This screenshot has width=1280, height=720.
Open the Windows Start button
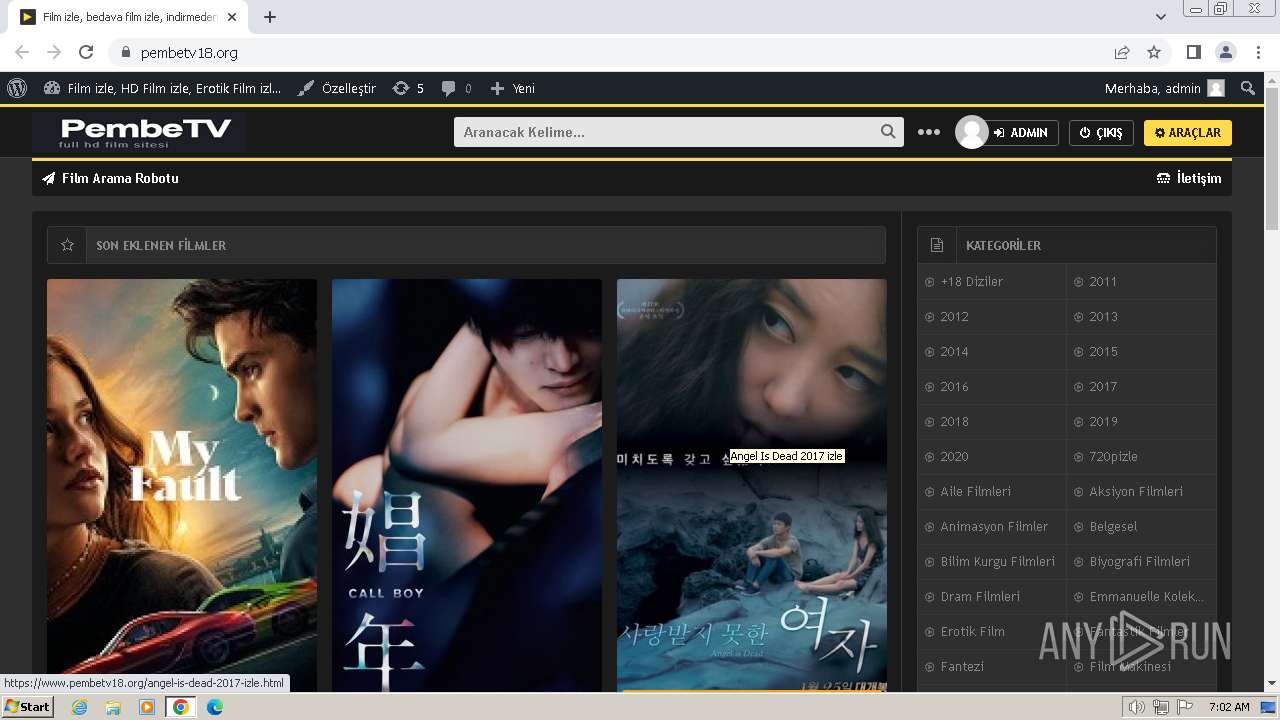[28, 707]
